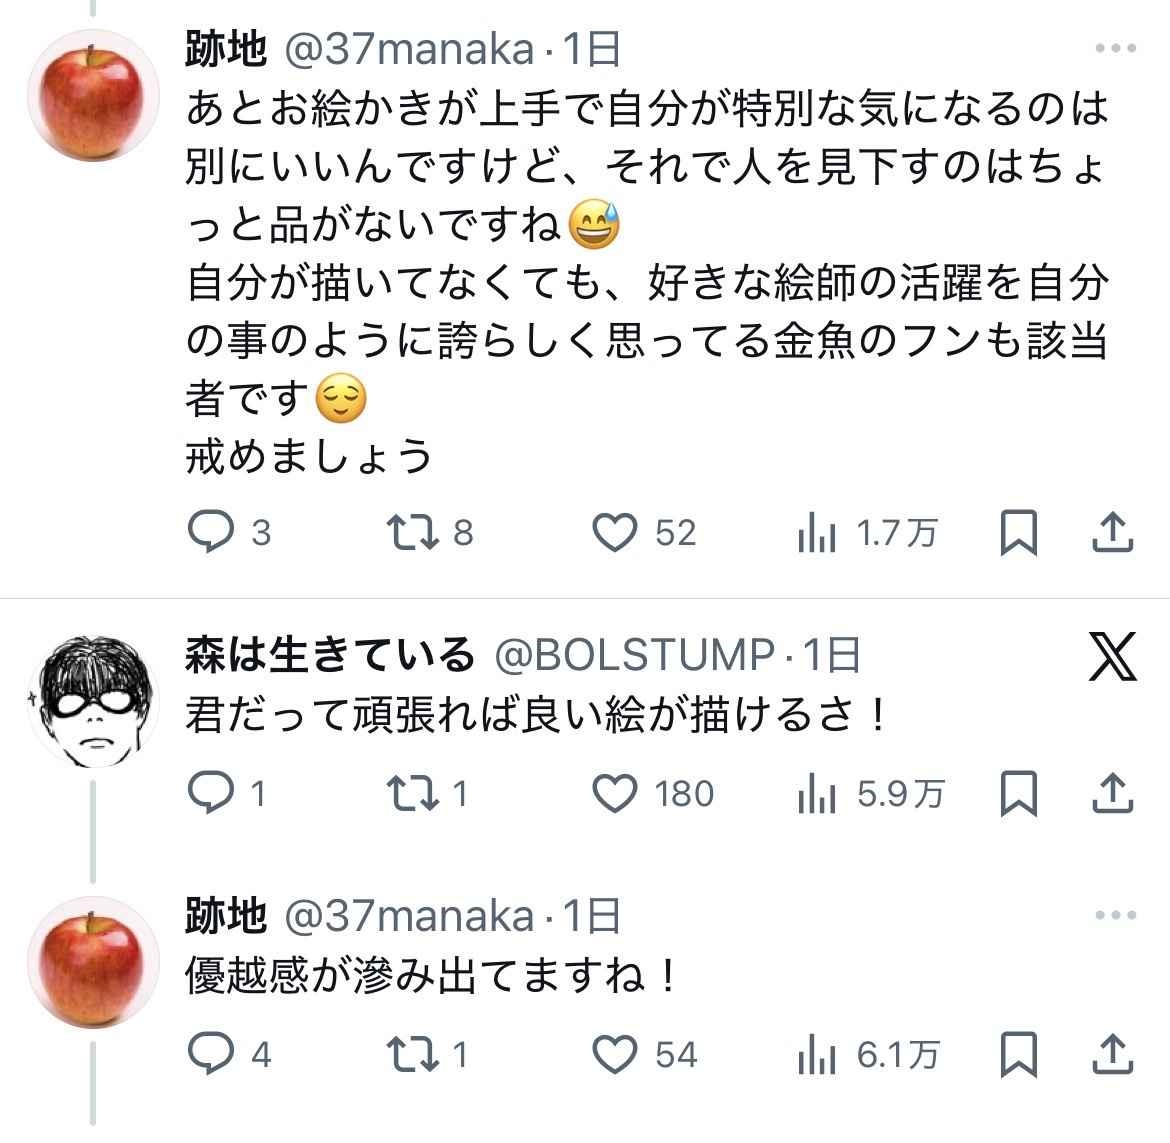The image size is (1170, 1143).
Task: Bookmark the 森は生きている tweet
Action: (x=1019, y=792)
